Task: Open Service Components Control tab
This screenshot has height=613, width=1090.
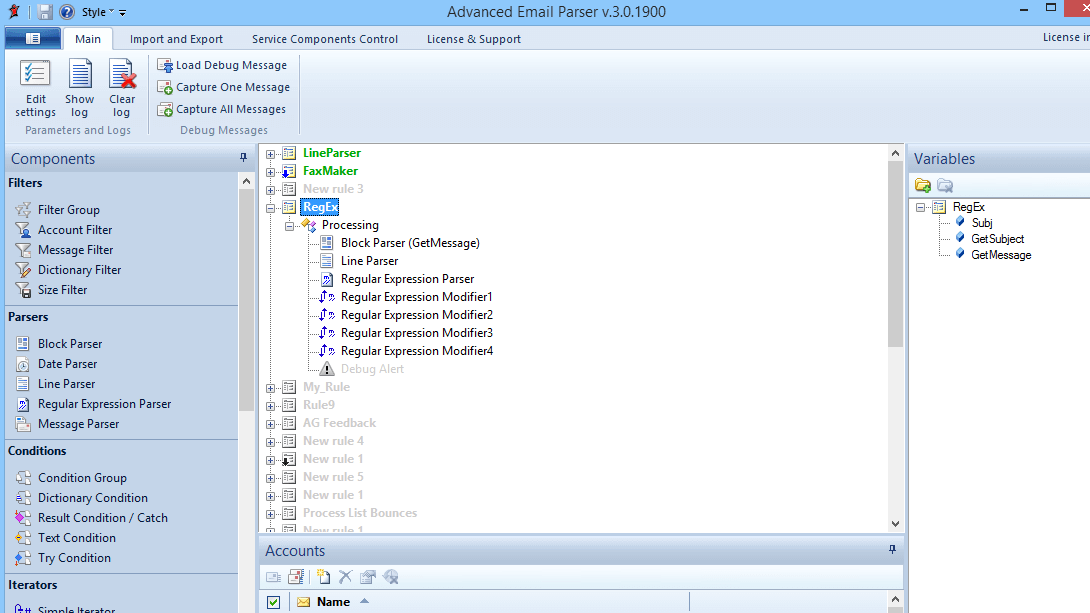Action: 325,39
